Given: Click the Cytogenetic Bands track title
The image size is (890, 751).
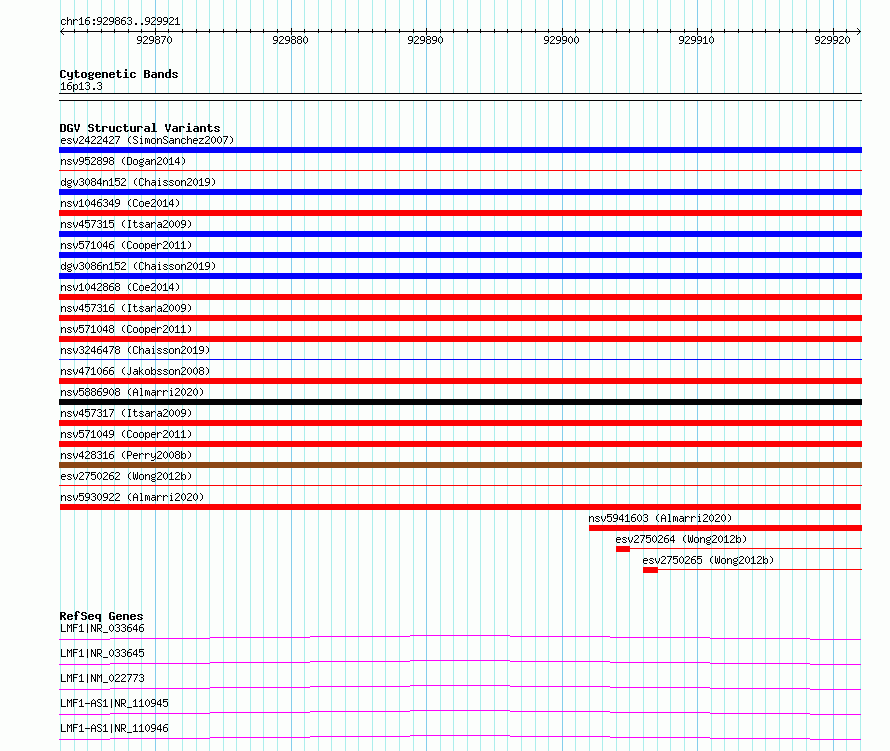Looking at the screenshot, I should tap(119, 74).
